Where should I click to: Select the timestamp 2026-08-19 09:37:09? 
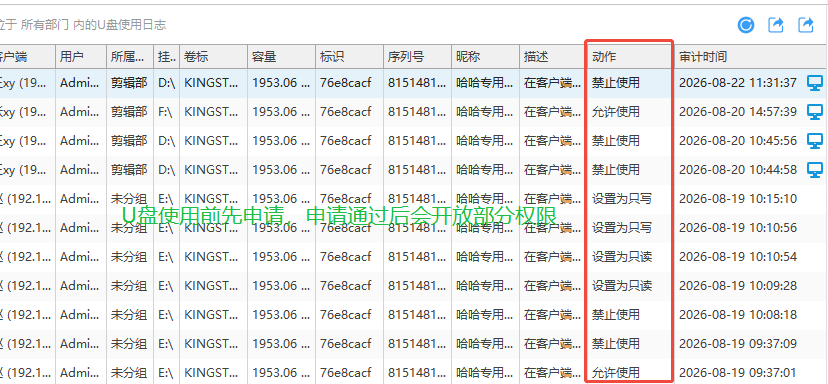(738, 344)
